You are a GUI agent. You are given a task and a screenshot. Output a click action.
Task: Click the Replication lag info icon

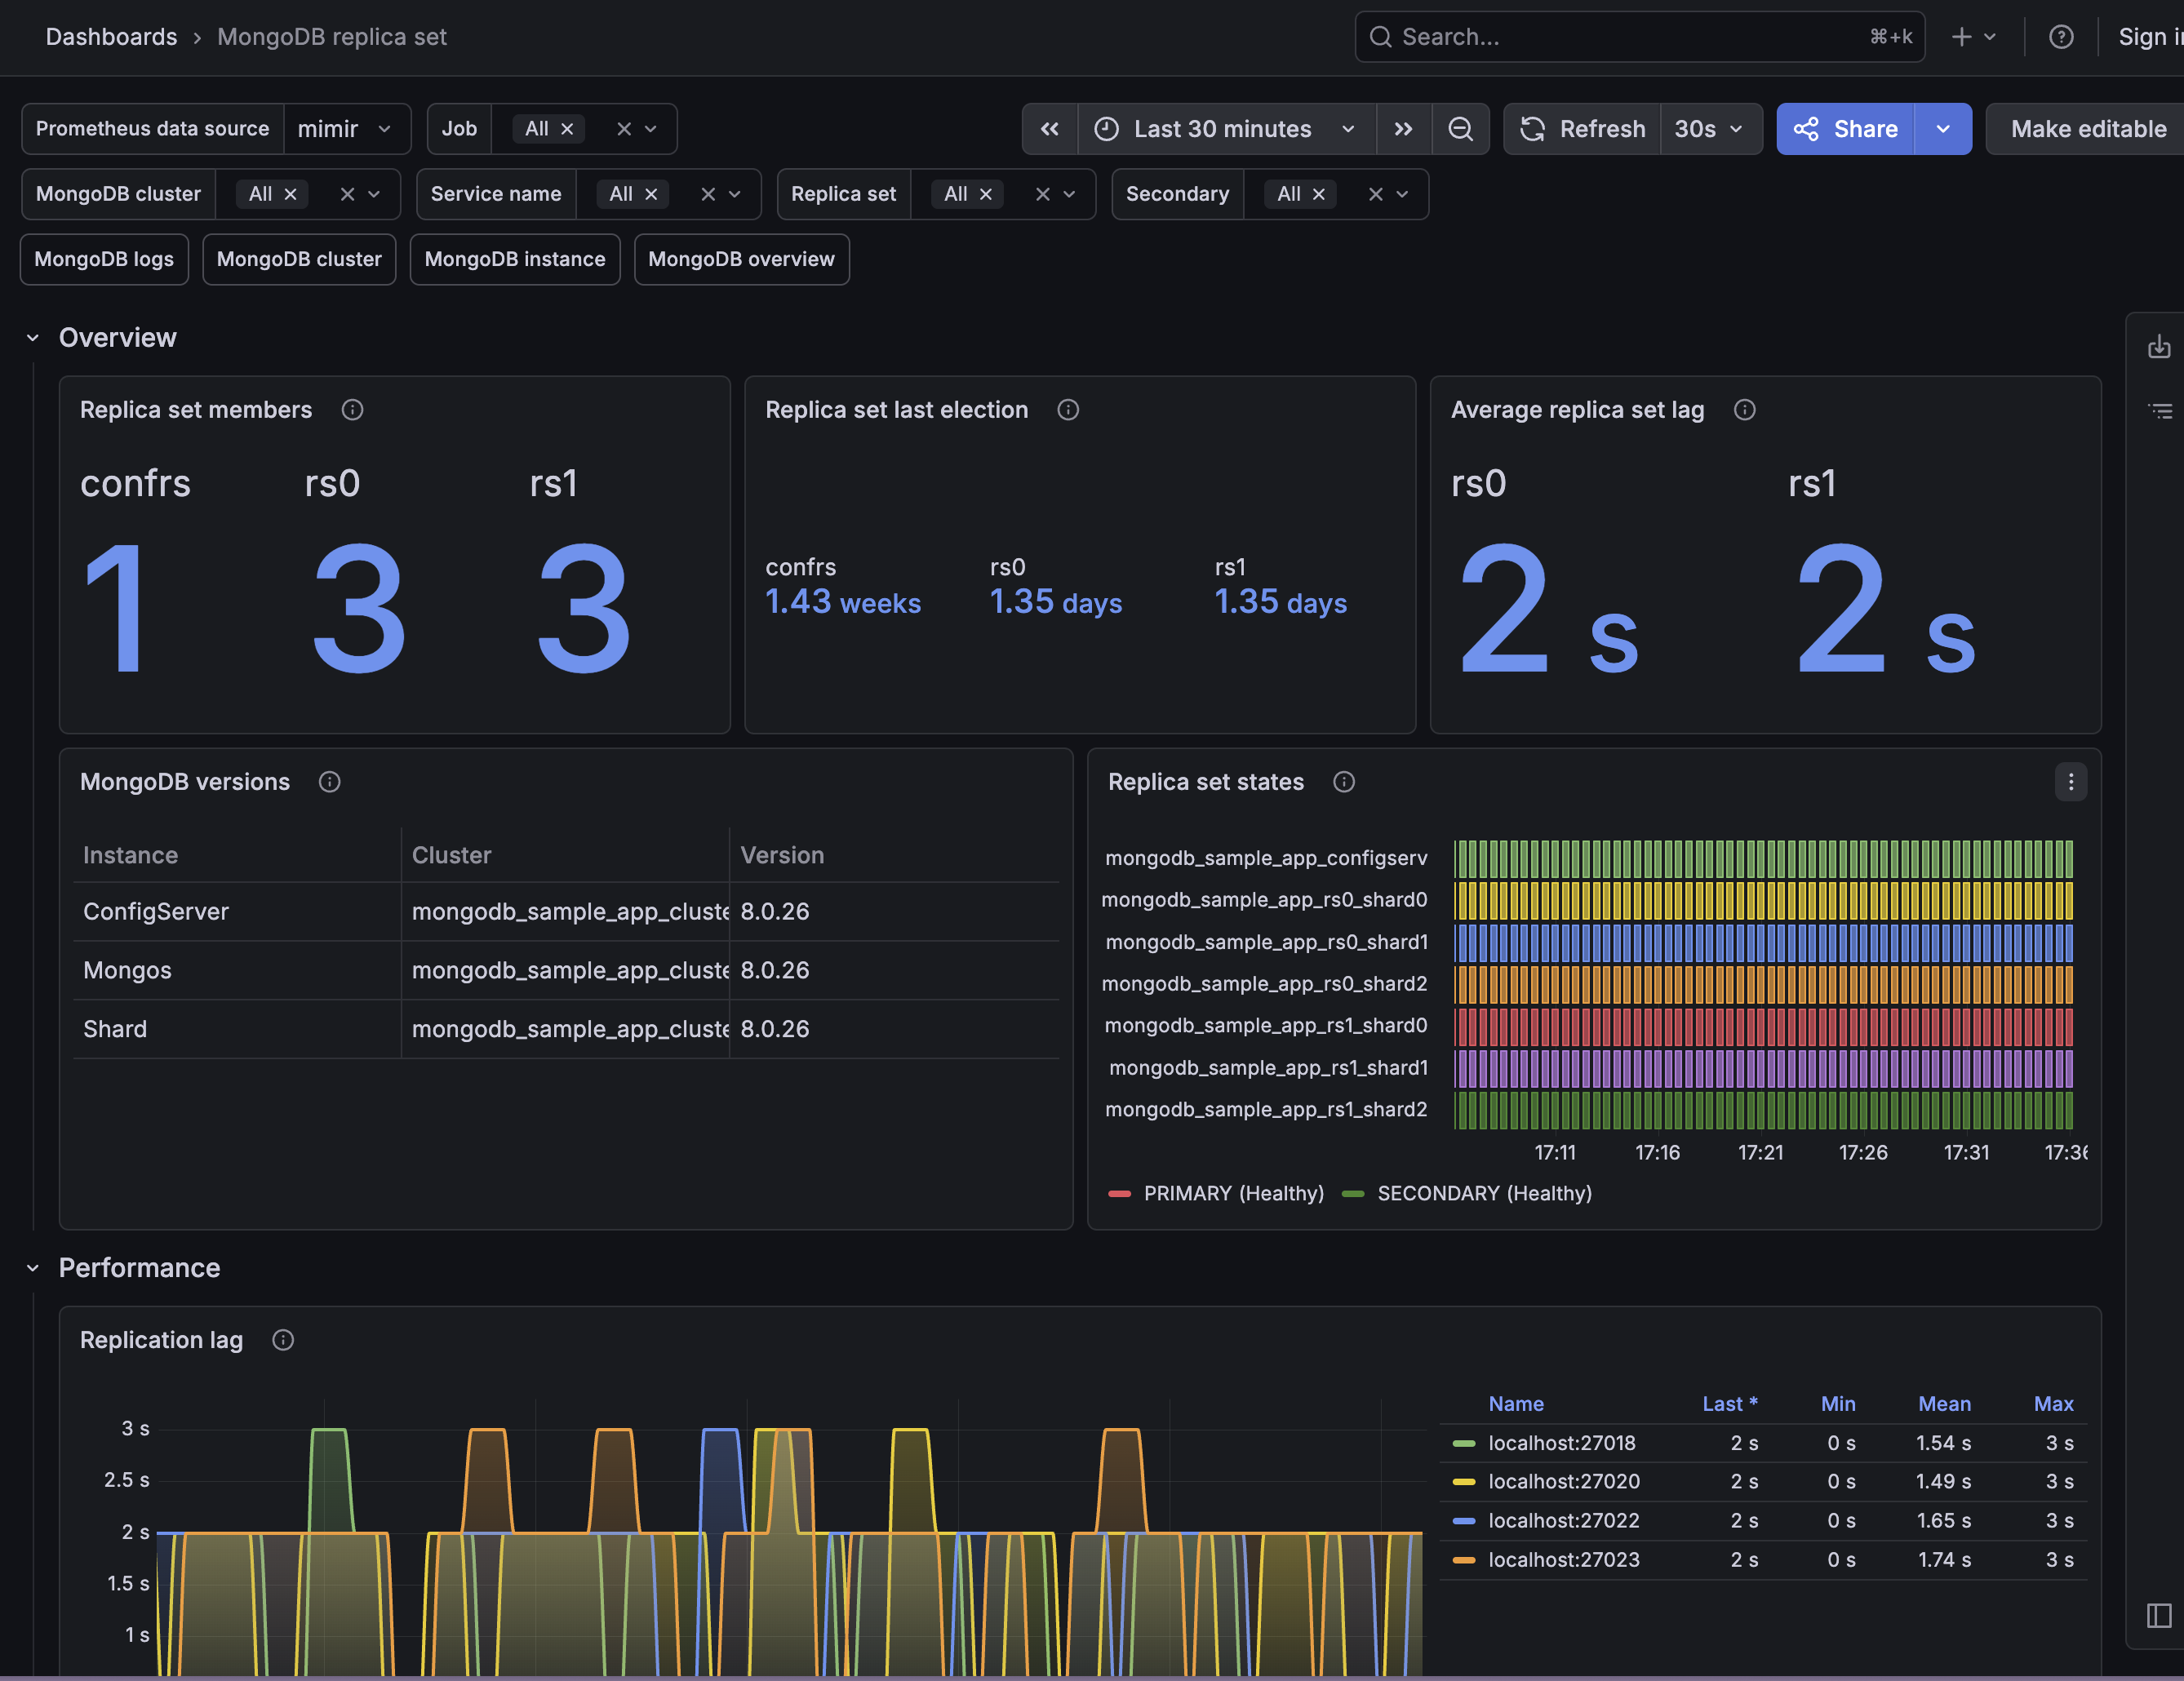[x=283, y=1340]
